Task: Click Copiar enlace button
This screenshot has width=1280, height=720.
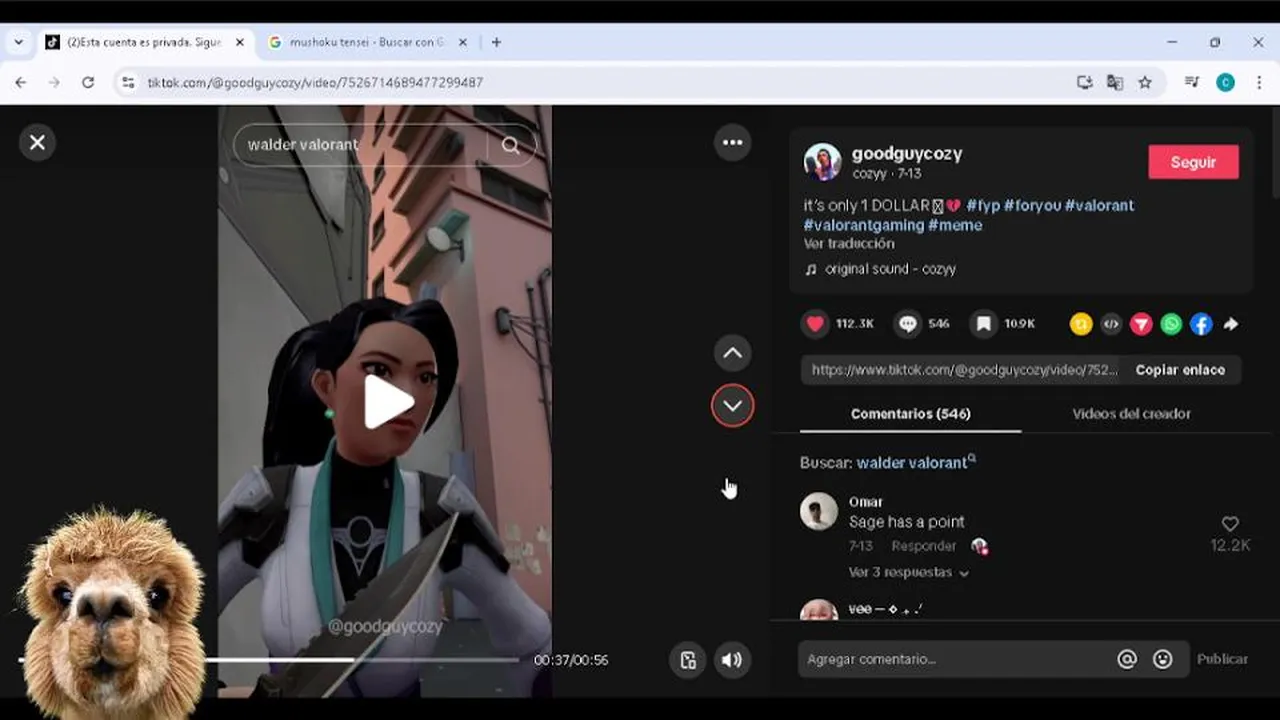Action: [1180, 370]
